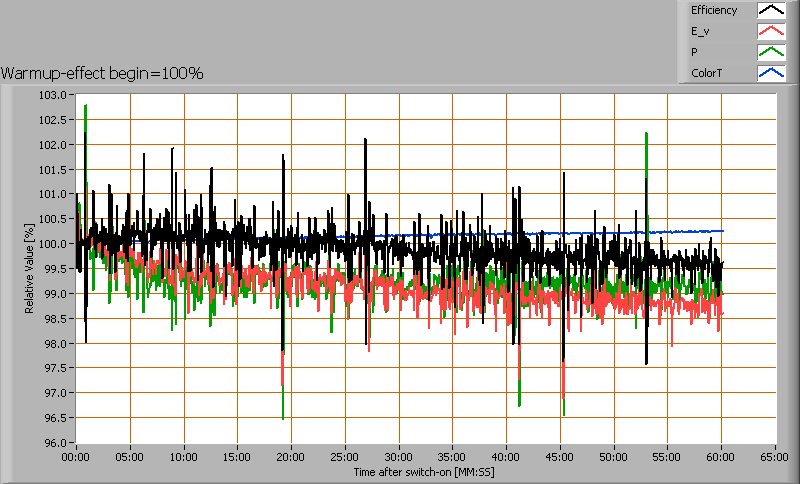
Task: Click the tall green spike peak near 53:00
Action: click(x=647, y=133)
